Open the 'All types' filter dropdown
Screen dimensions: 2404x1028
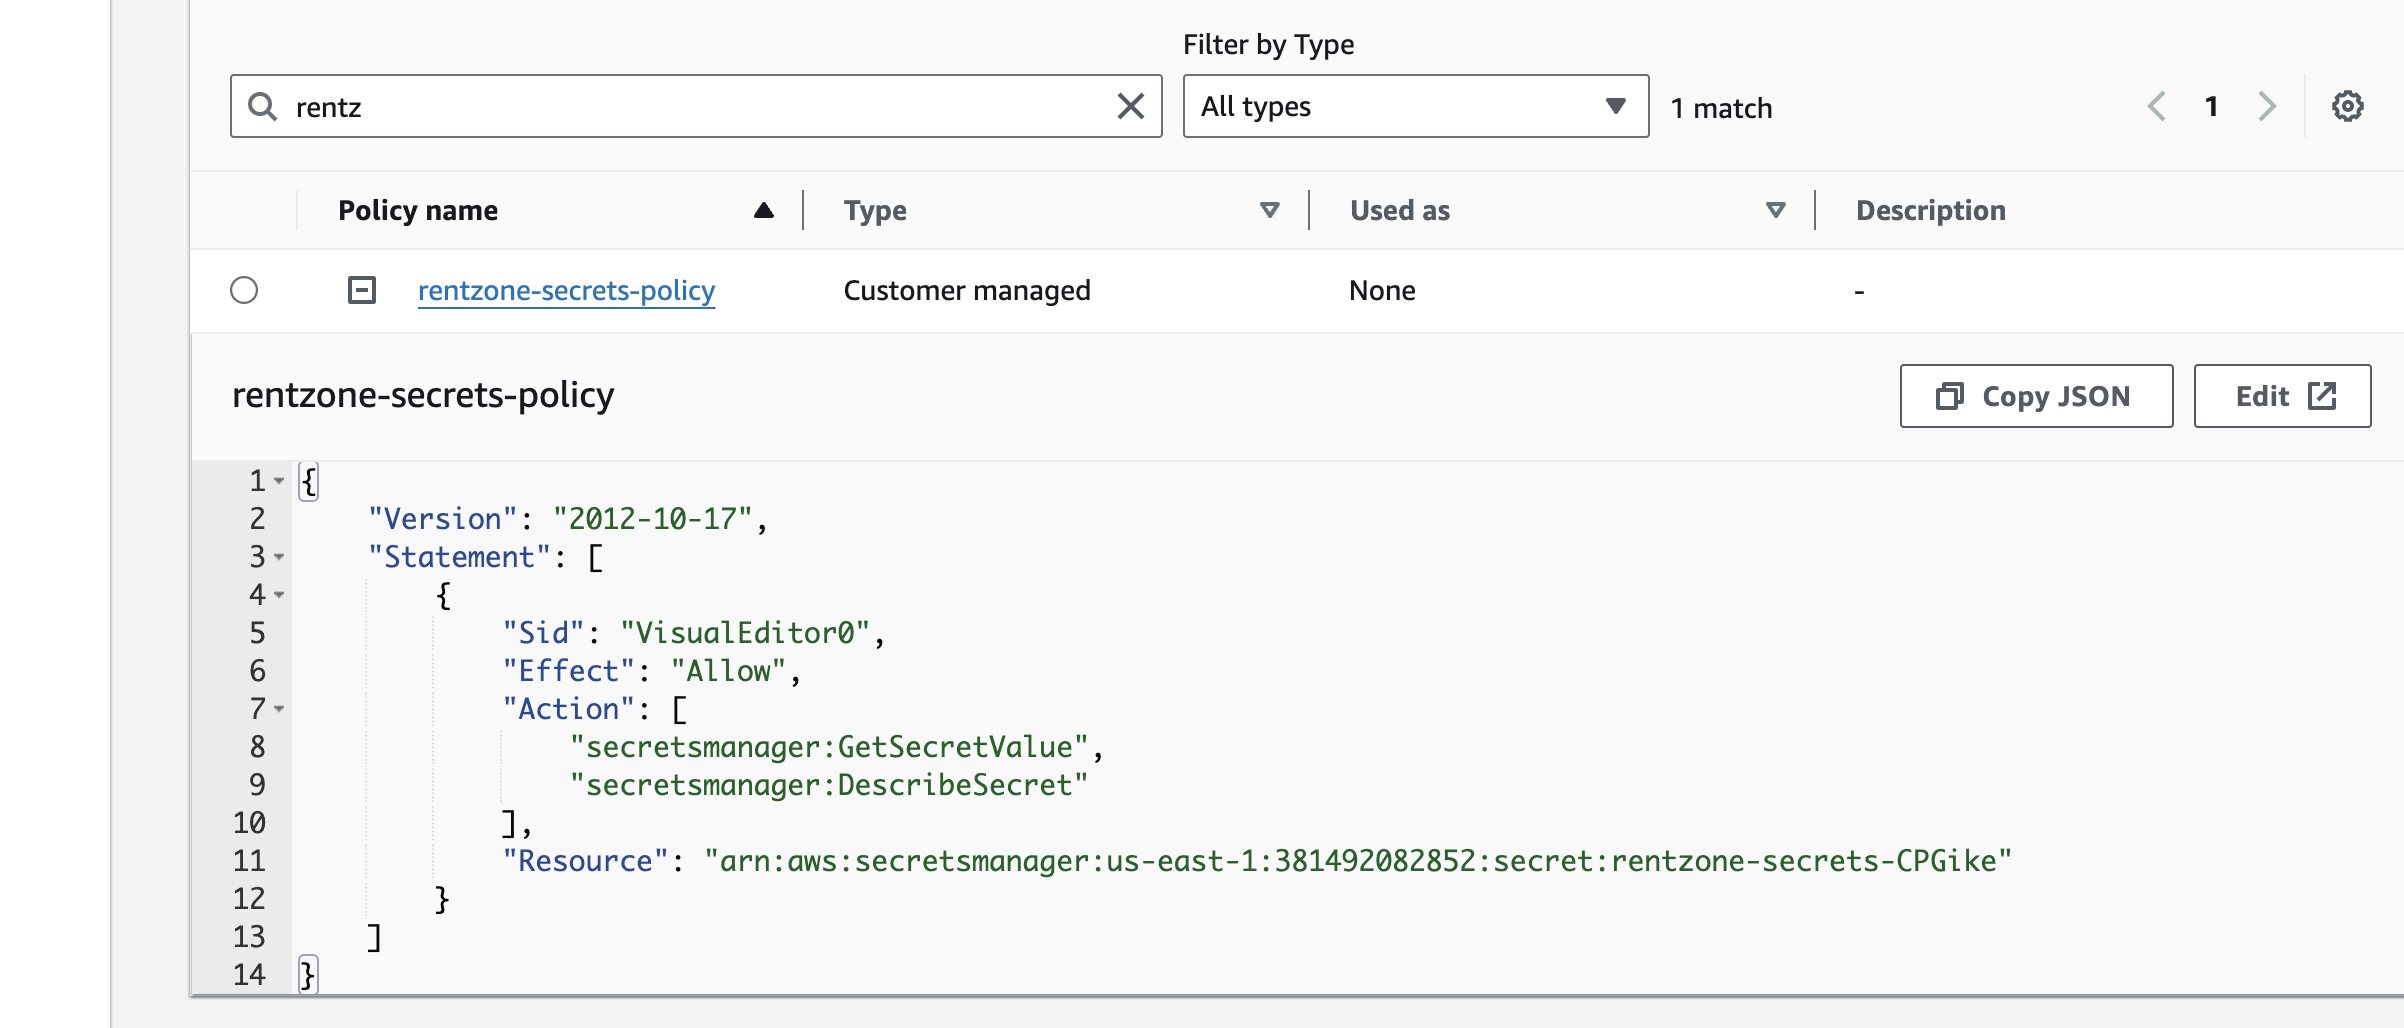pos(1415,106)
